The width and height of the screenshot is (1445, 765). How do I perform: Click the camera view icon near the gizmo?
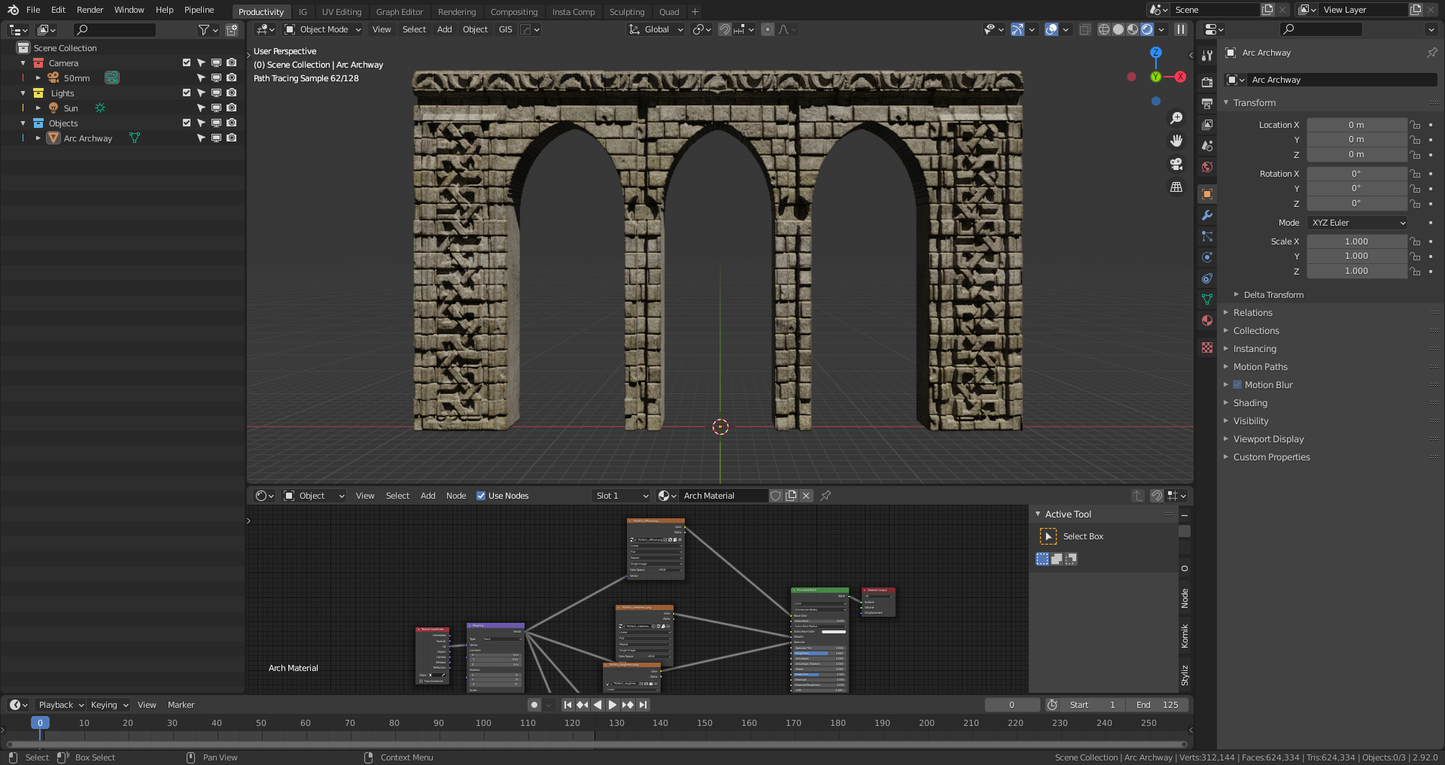click(x=1176, y=164)
